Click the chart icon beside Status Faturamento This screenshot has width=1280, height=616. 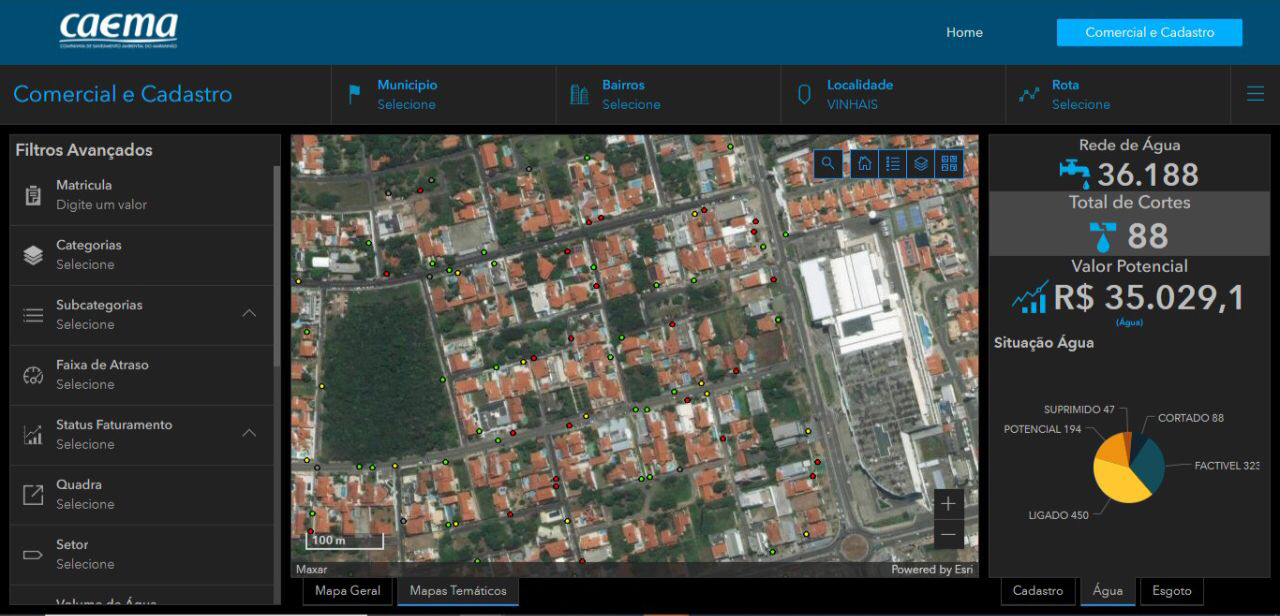click(33, 435)
